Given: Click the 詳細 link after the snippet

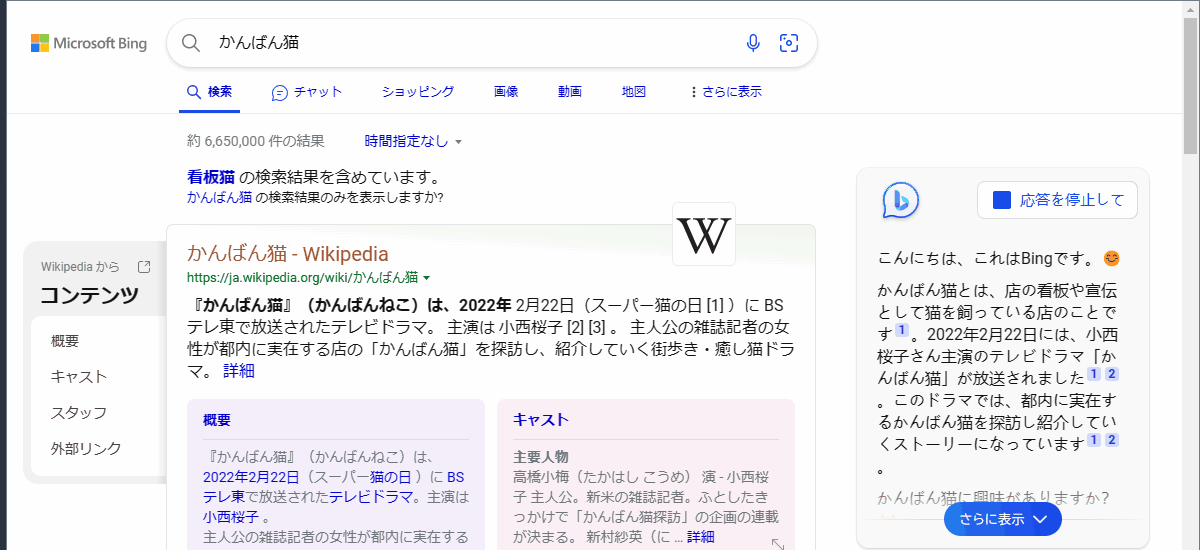Looking at the screenshot, I should tap(238, 371).
